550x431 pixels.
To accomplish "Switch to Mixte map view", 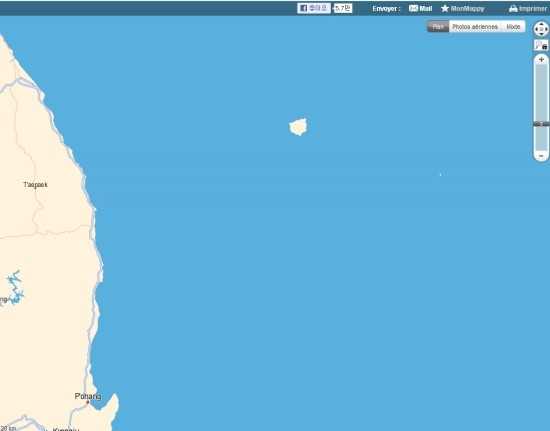I will pos(513,27).
